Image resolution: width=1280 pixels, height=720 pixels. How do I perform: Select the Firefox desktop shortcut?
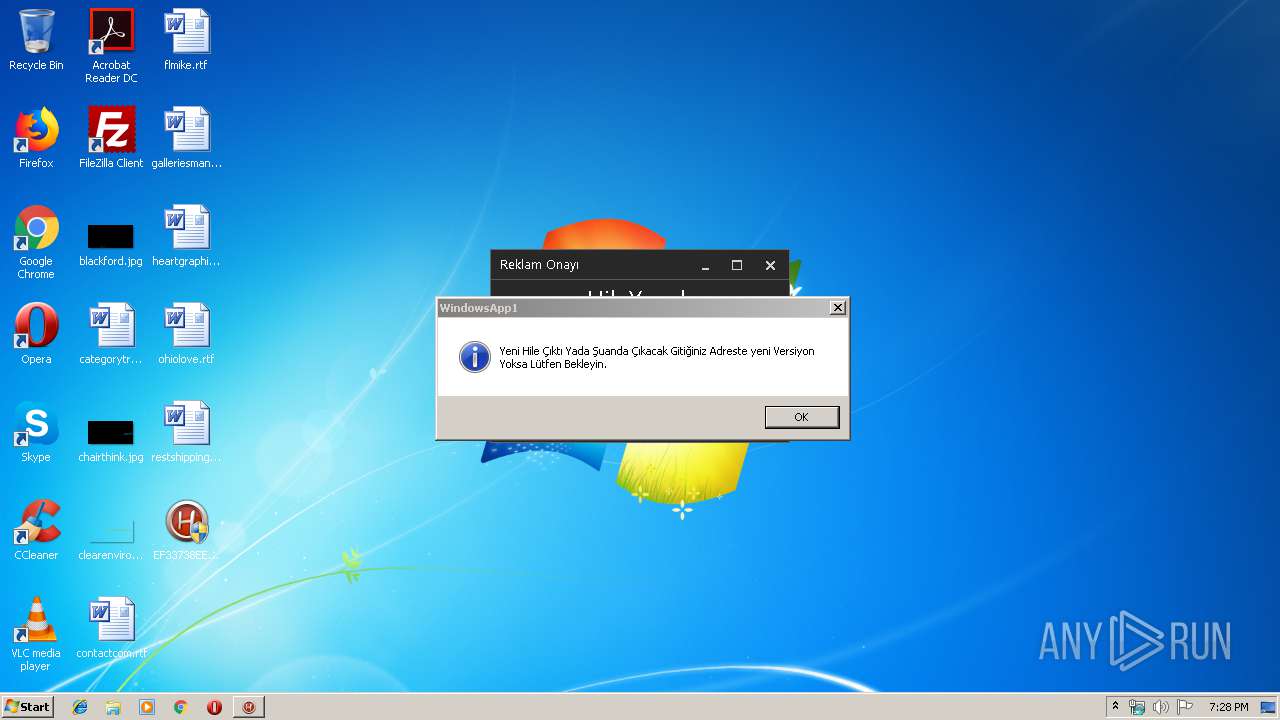coord(36,138)
